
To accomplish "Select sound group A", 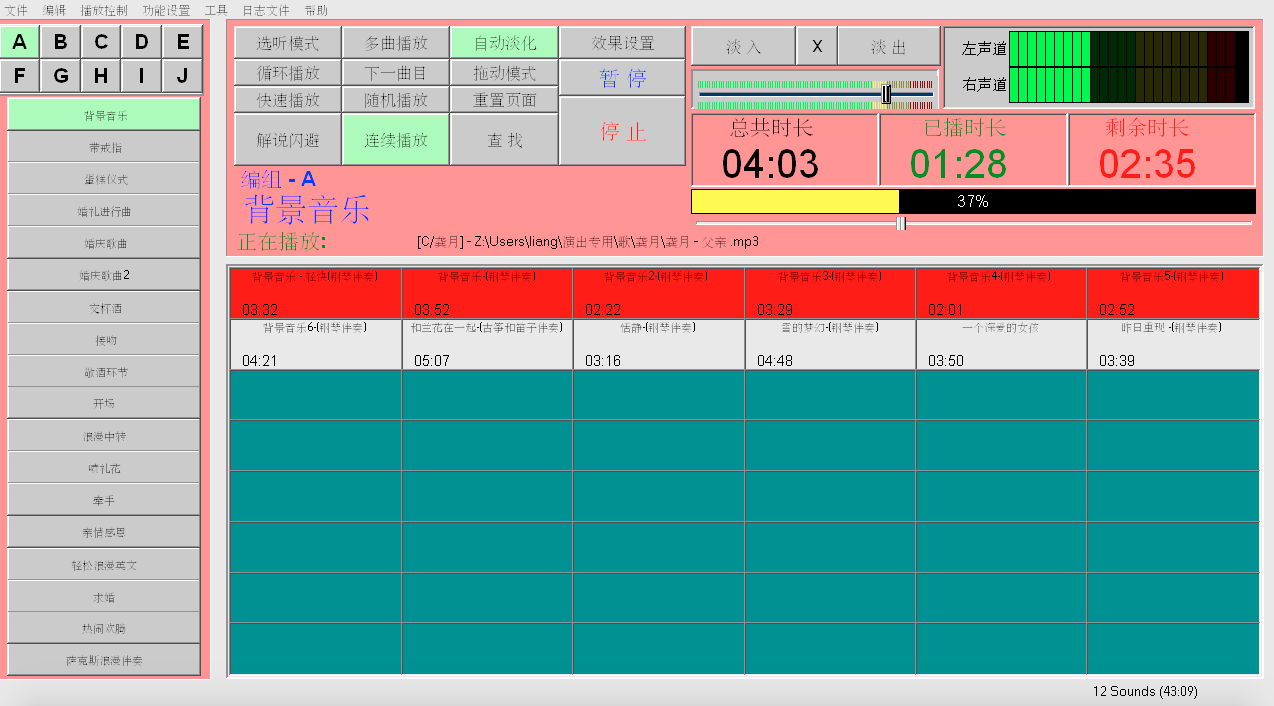I will tap(20, 42).
